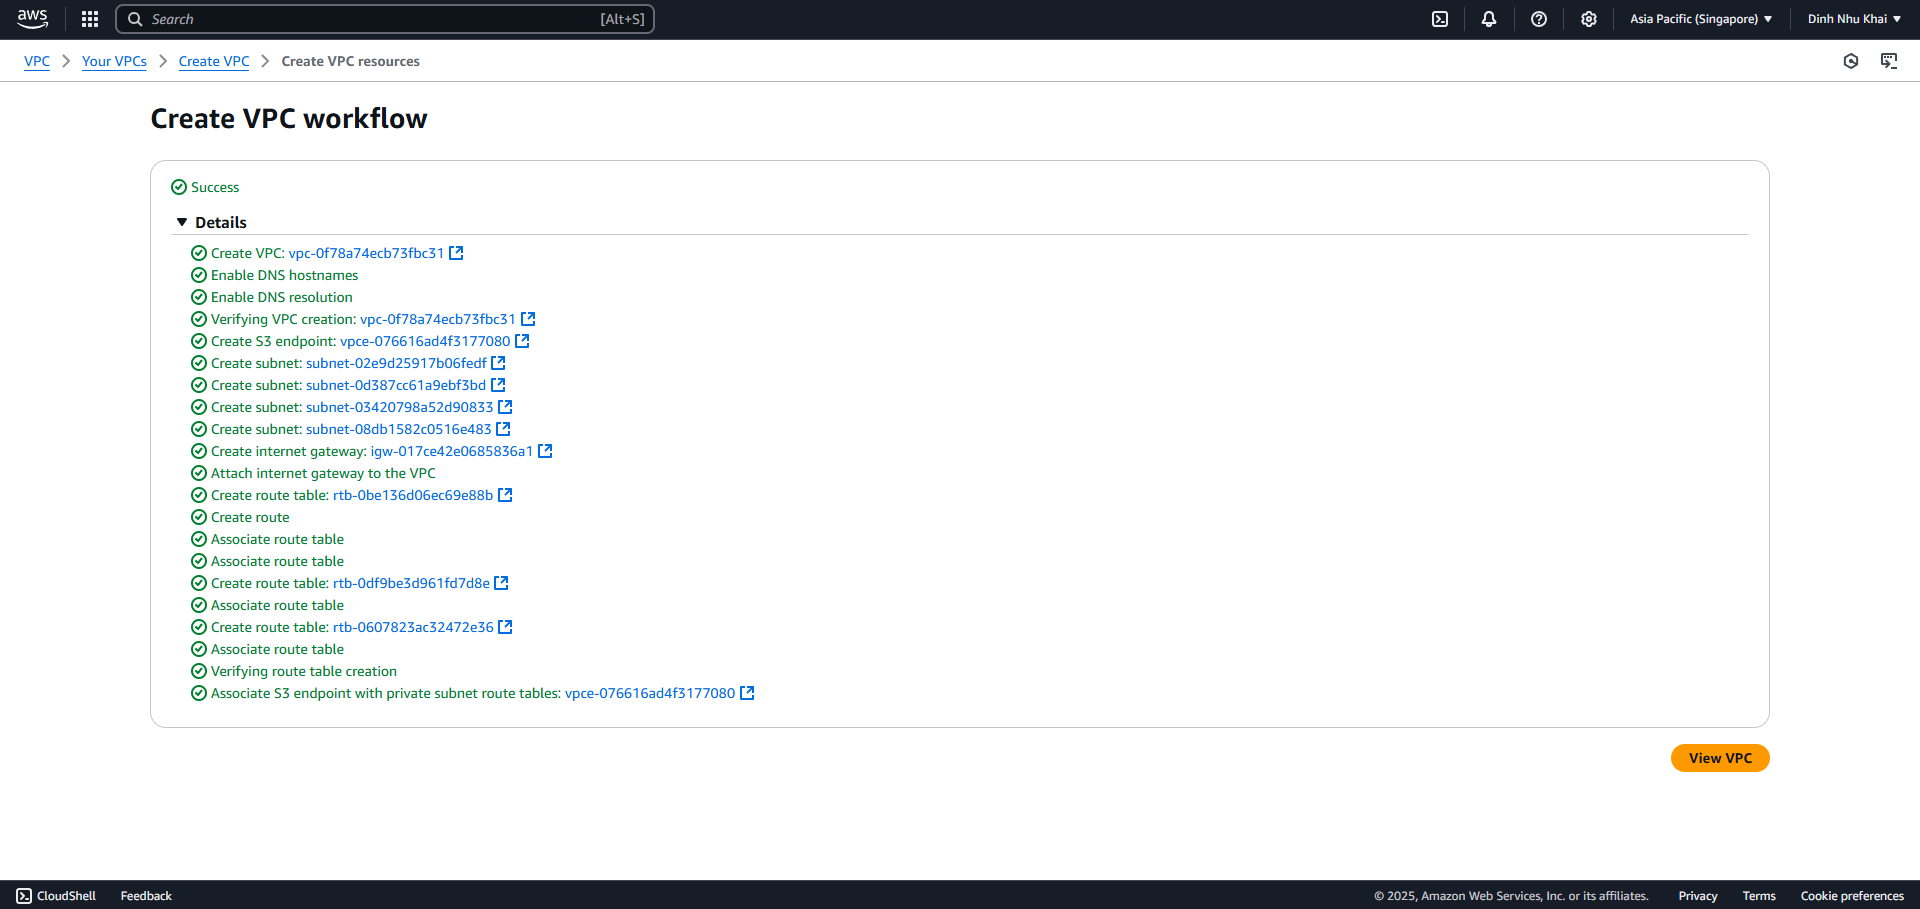Click the AWS logo home icon

32,19
